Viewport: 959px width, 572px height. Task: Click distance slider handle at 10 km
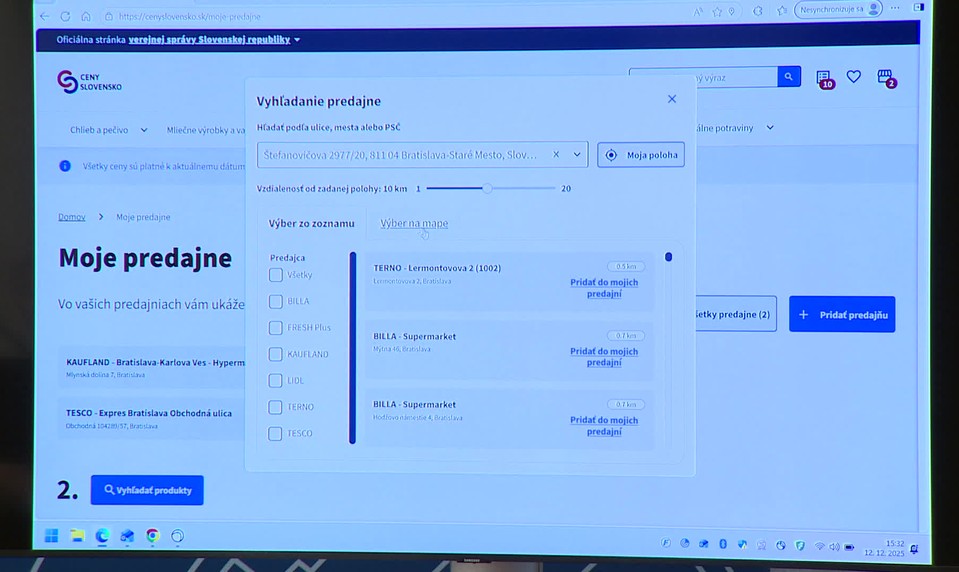[x=487, y=188]
